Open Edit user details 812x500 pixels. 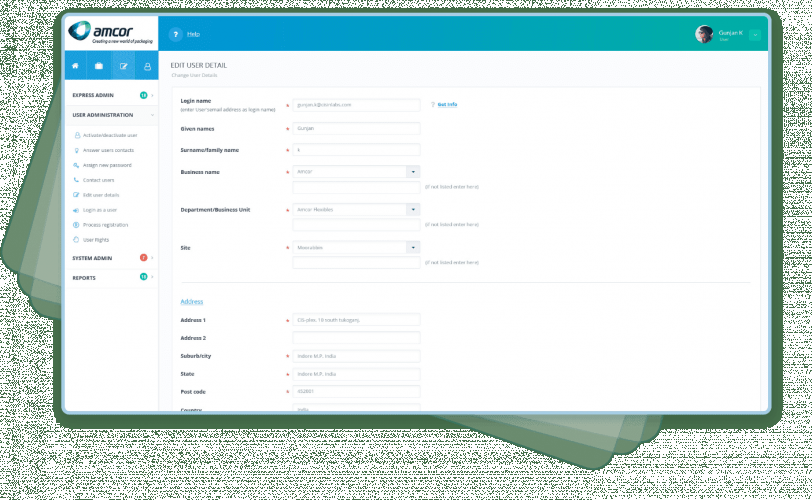coord(101,195)
